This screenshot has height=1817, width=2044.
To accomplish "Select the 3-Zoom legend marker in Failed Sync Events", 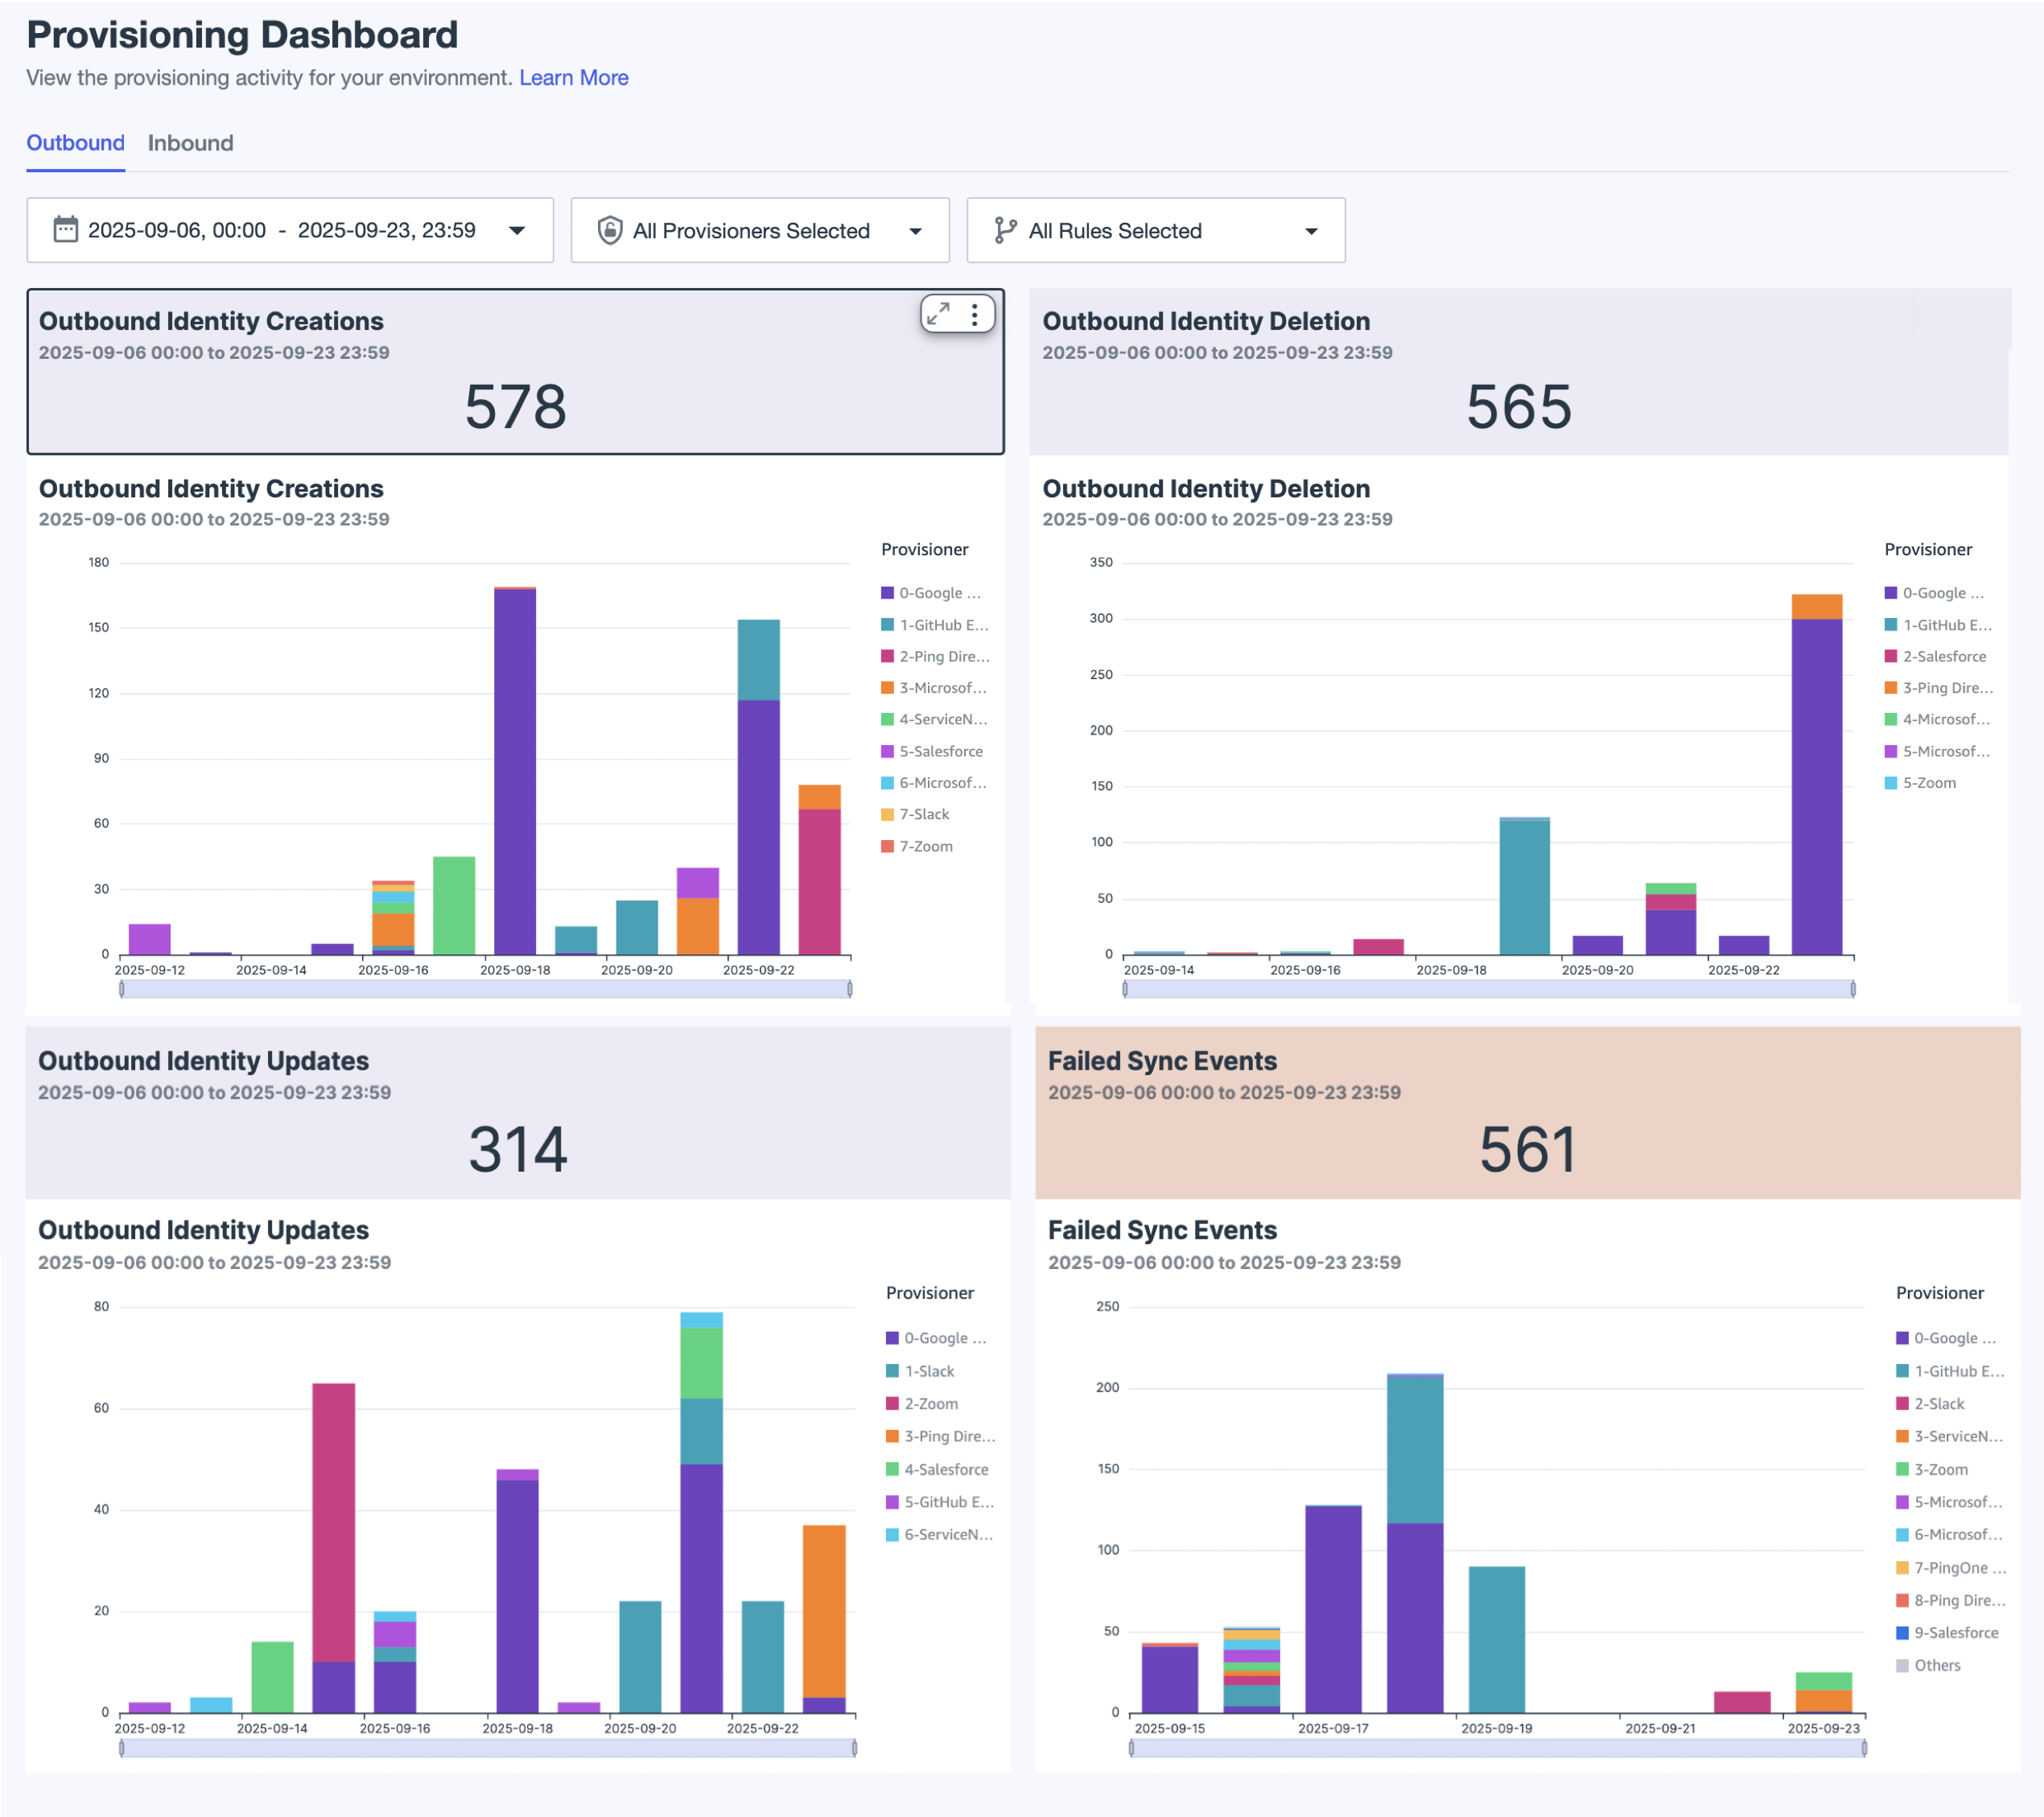I will (1901, 1469).
